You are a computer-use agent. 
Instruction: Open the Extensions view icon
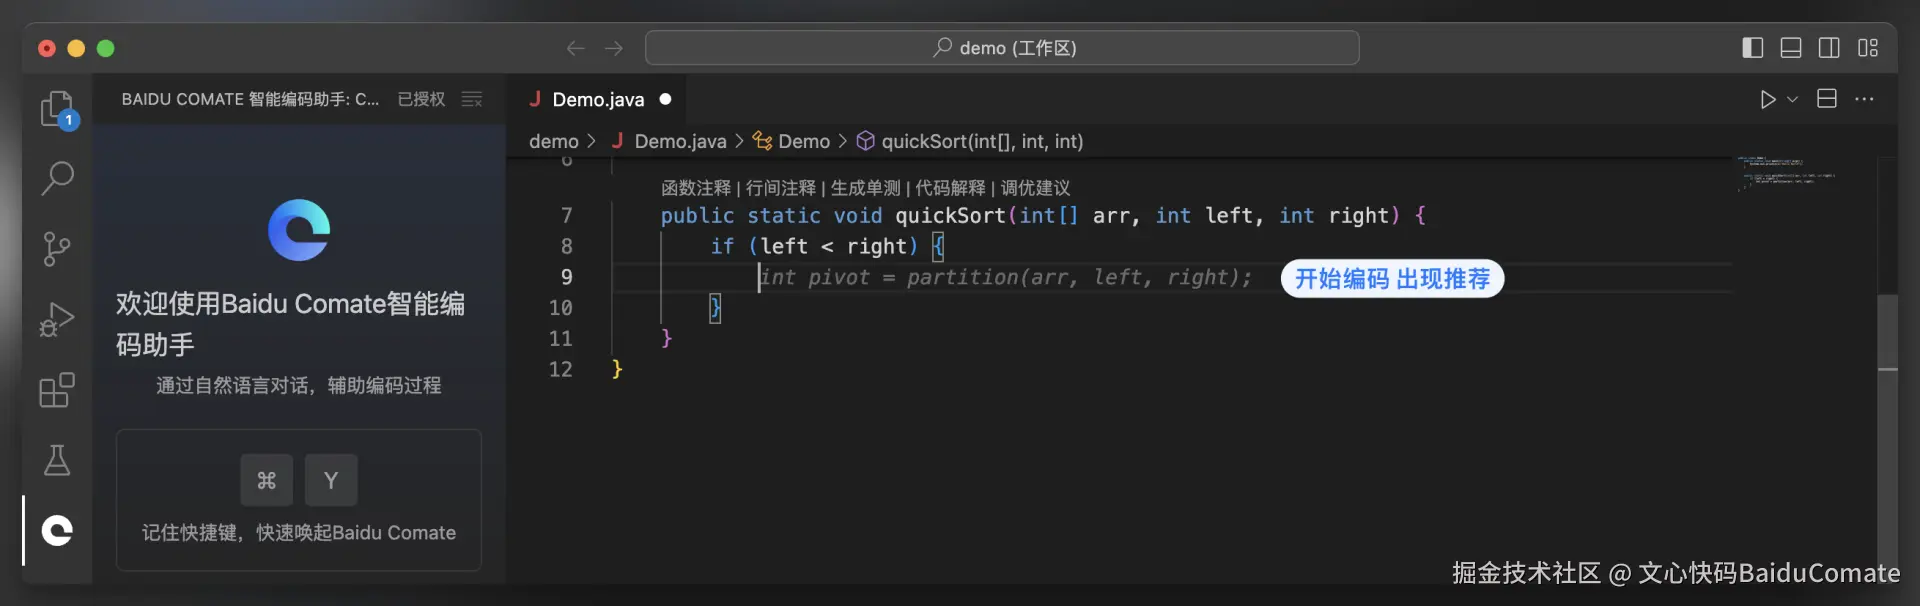tap(58, 390)
